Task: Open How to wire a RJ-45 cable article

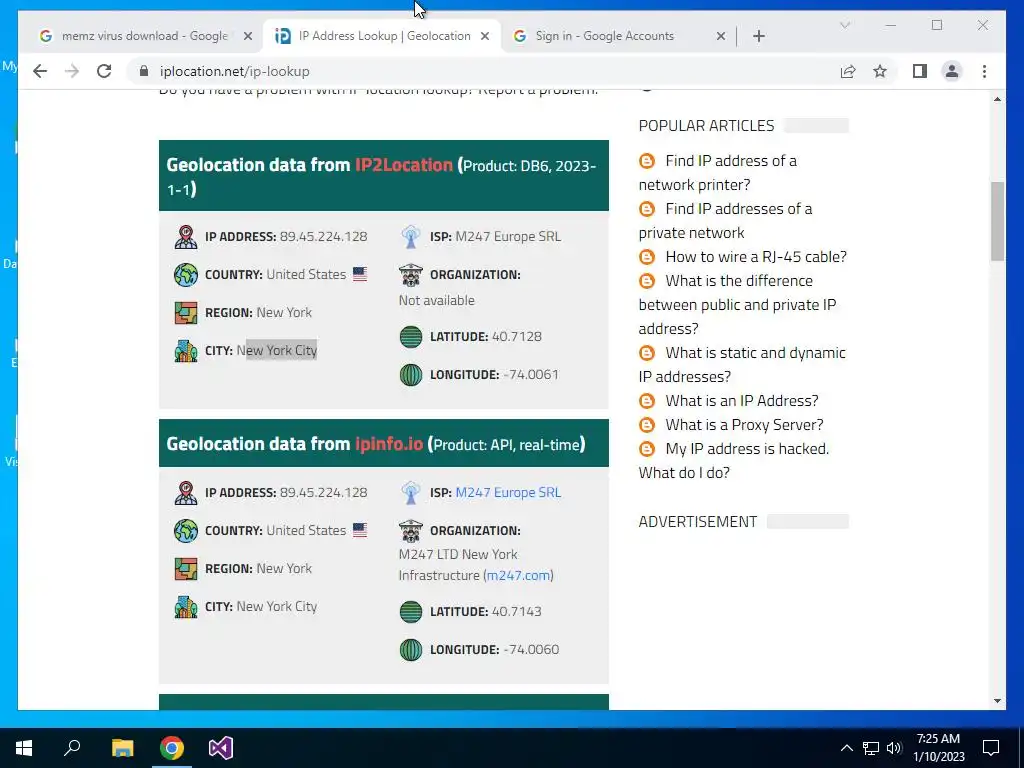Action: [756, 257]
